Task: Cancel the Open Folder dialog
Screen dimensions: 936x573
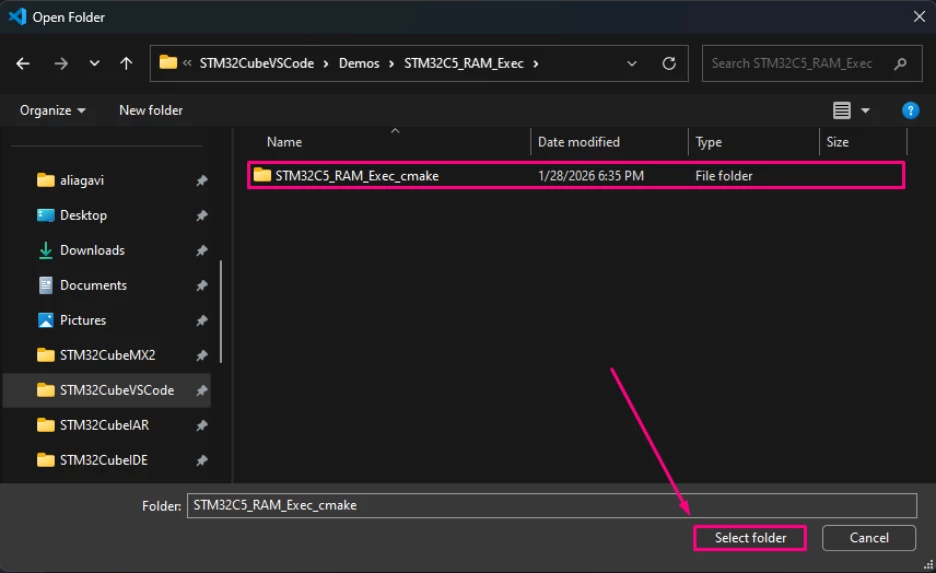Action: [x=869, y=538]
